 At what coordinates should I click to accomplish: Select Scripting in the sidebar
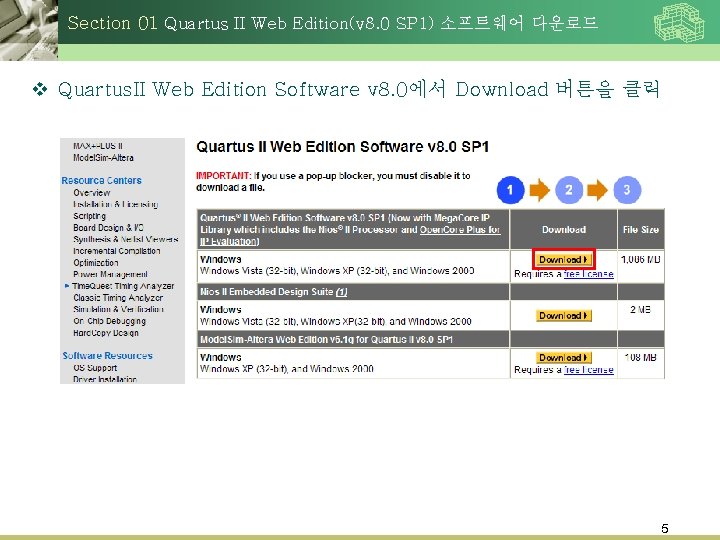point(90,216)
